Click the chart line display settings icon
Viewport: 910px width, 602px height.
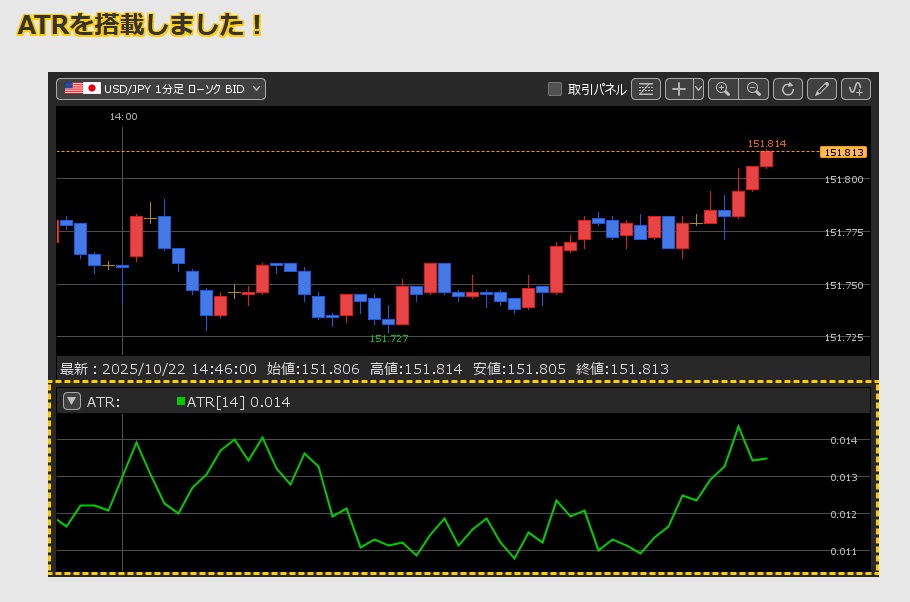pos(646,89)
